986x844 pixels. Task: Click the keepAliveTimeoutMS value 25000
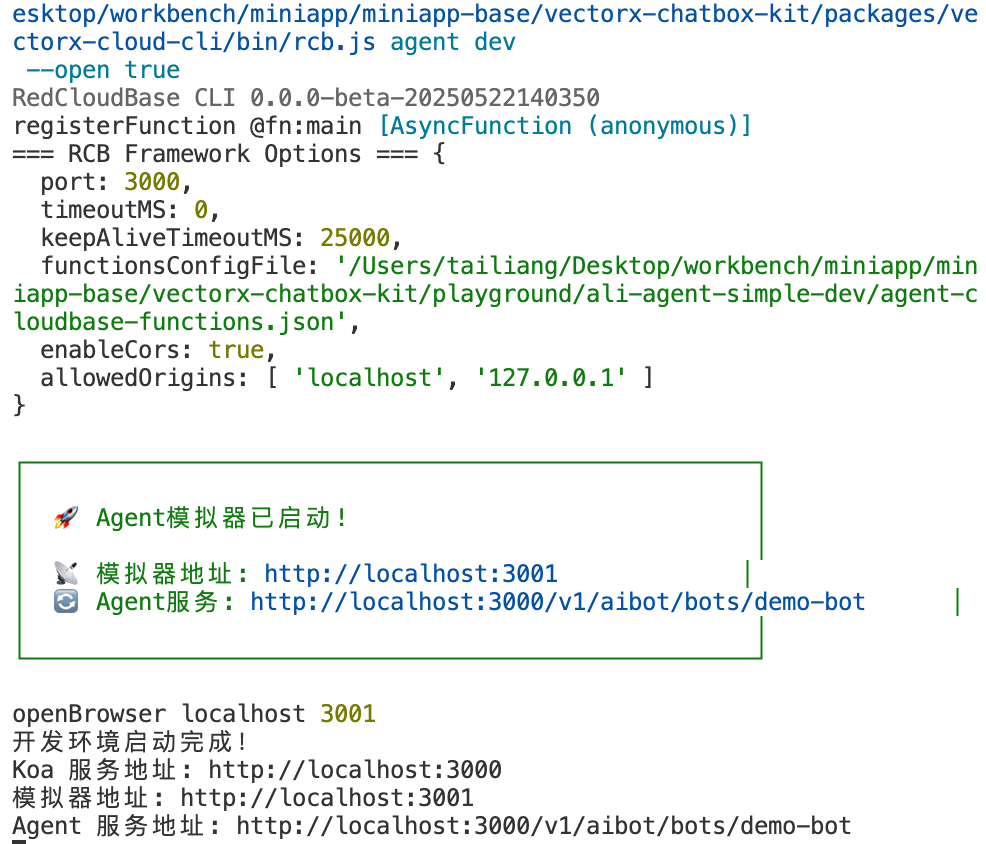tap(355, 238)
